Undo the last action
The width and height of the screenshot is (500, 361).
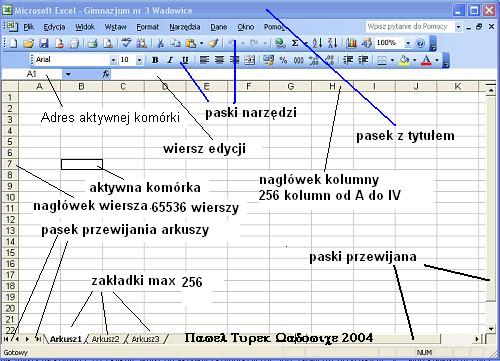(x=231, y=43)
